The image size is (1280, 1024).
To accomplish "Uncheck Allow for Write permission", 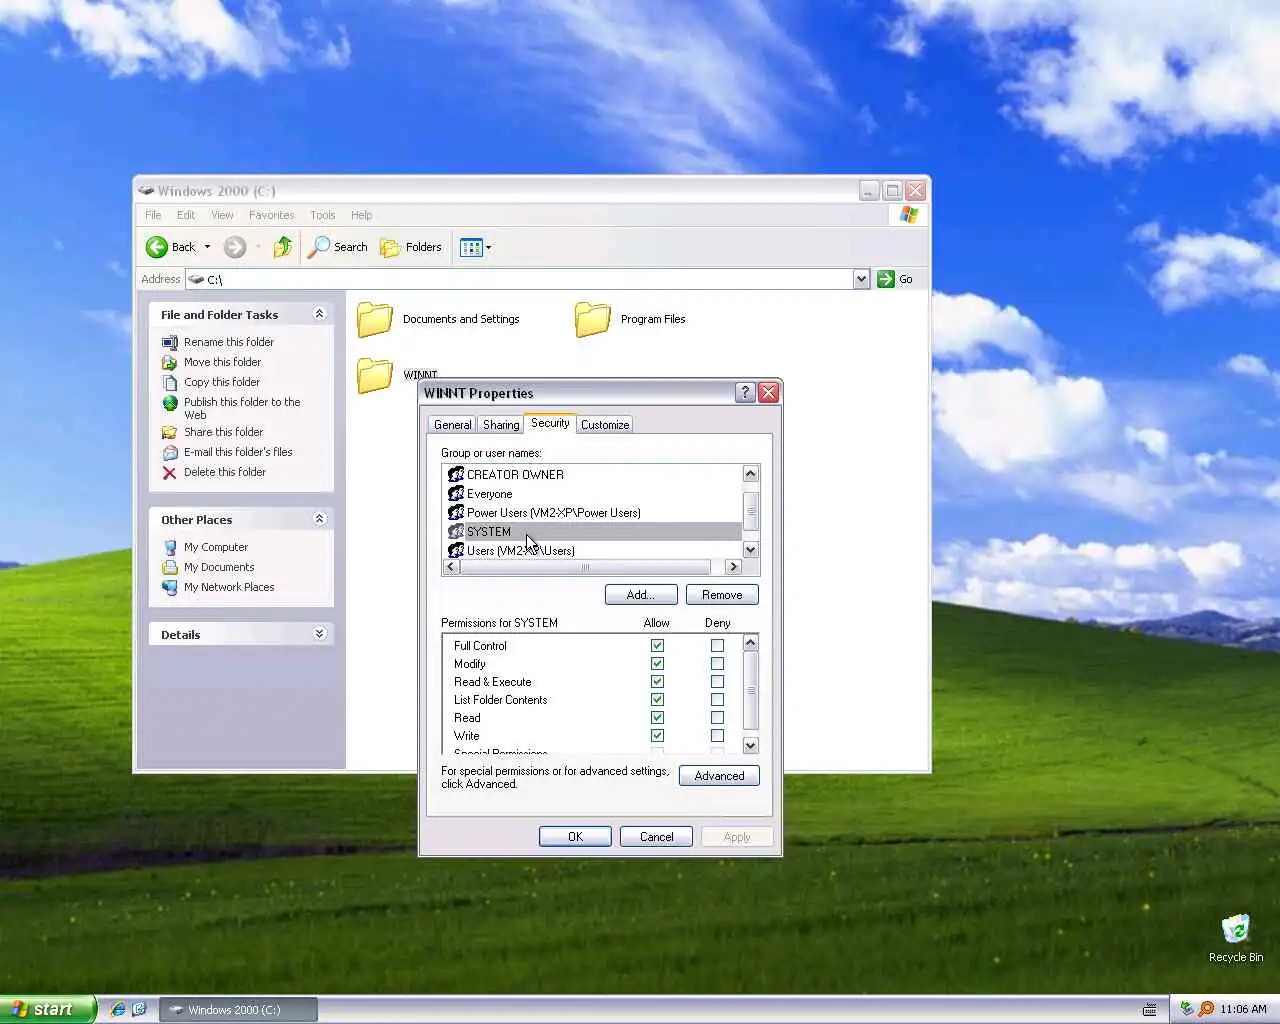I will 657,736.
